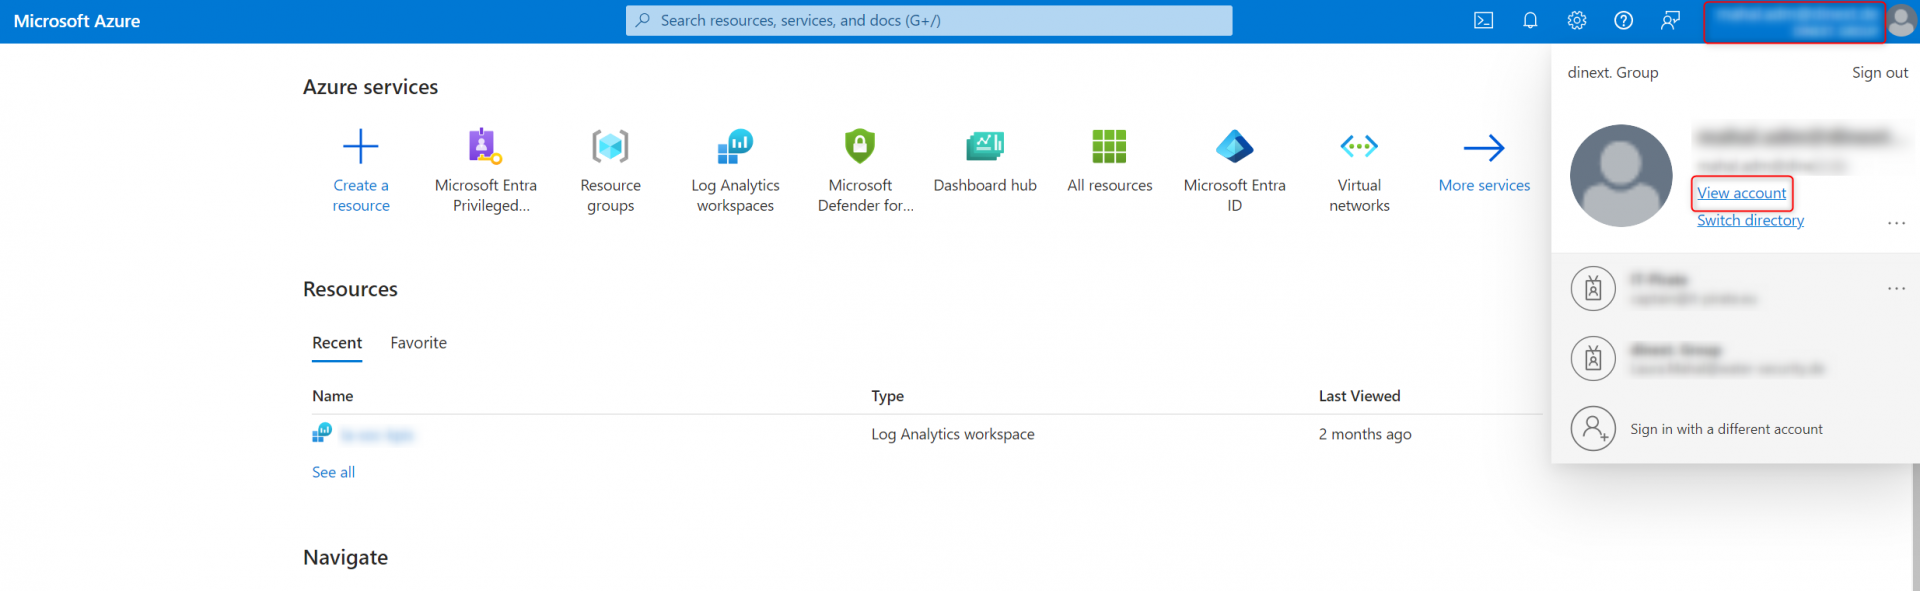Viewport: 1920px width, 591px height.
Task: Click the More services arrow icon
Action: click(x=1484, y=148)
